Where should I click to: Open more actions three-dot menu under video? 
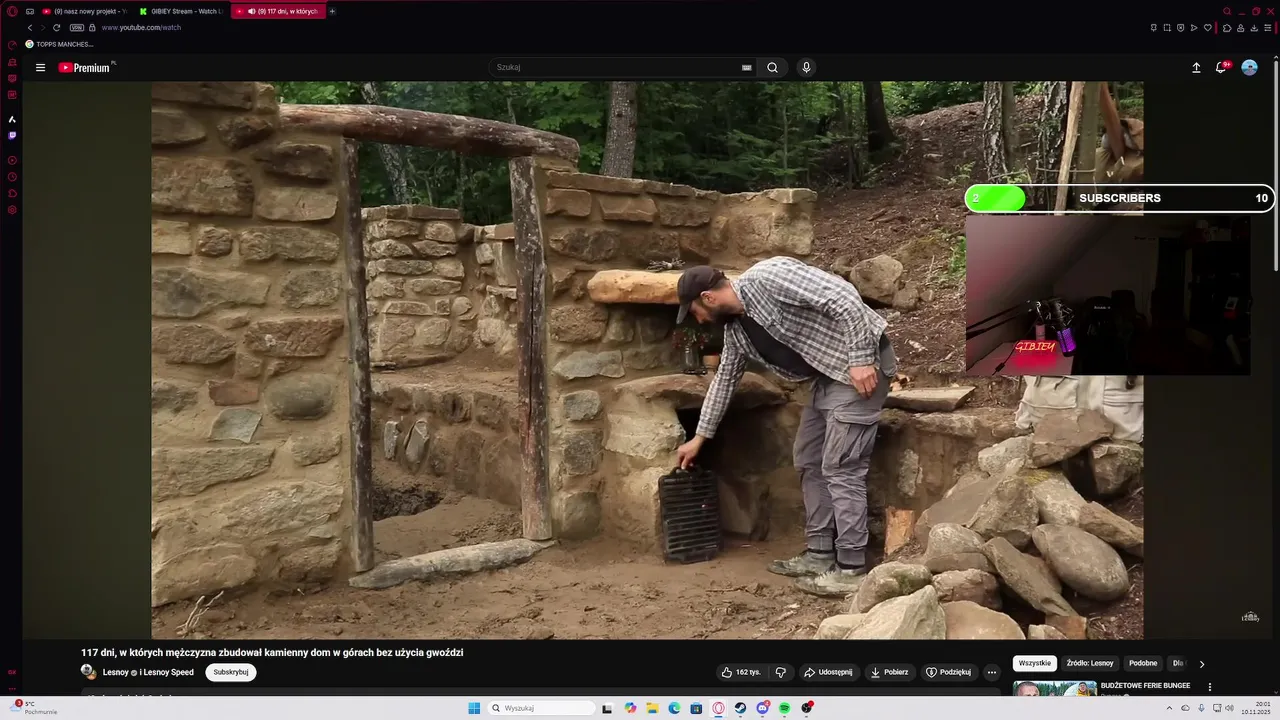[992, 672]
